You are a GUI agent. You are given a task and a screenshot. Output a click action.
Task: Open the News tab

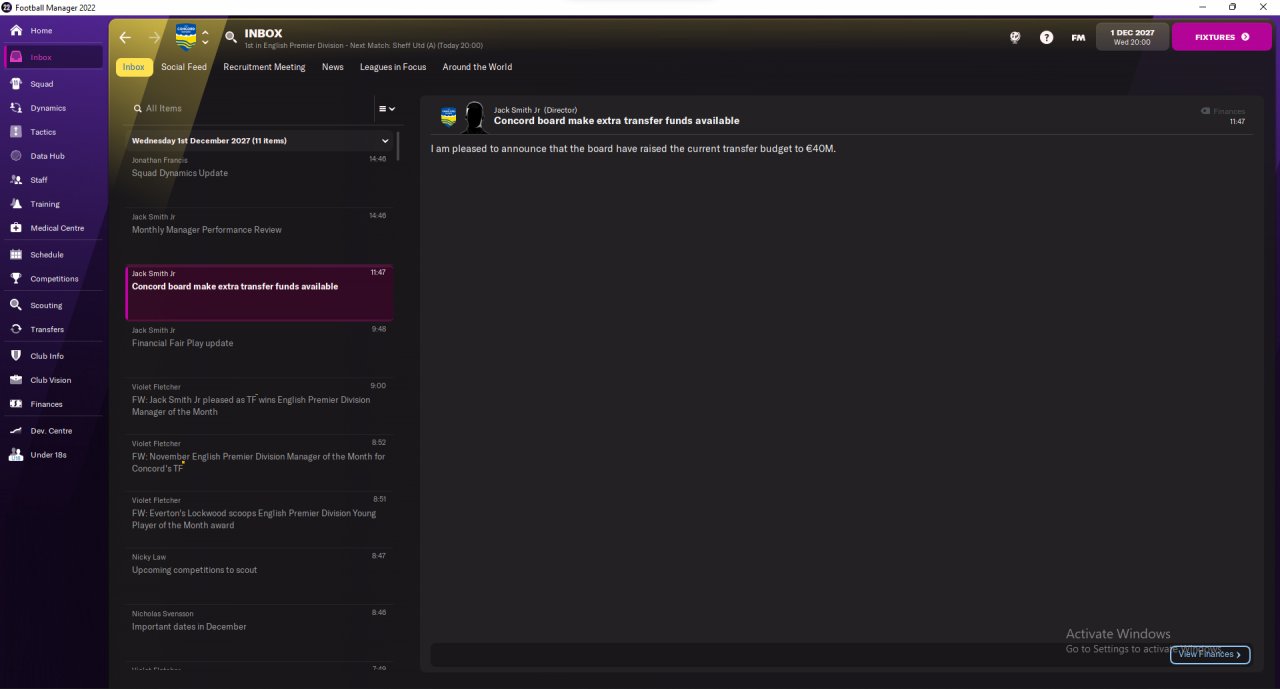pyautogui.click(x=333, y=67)
